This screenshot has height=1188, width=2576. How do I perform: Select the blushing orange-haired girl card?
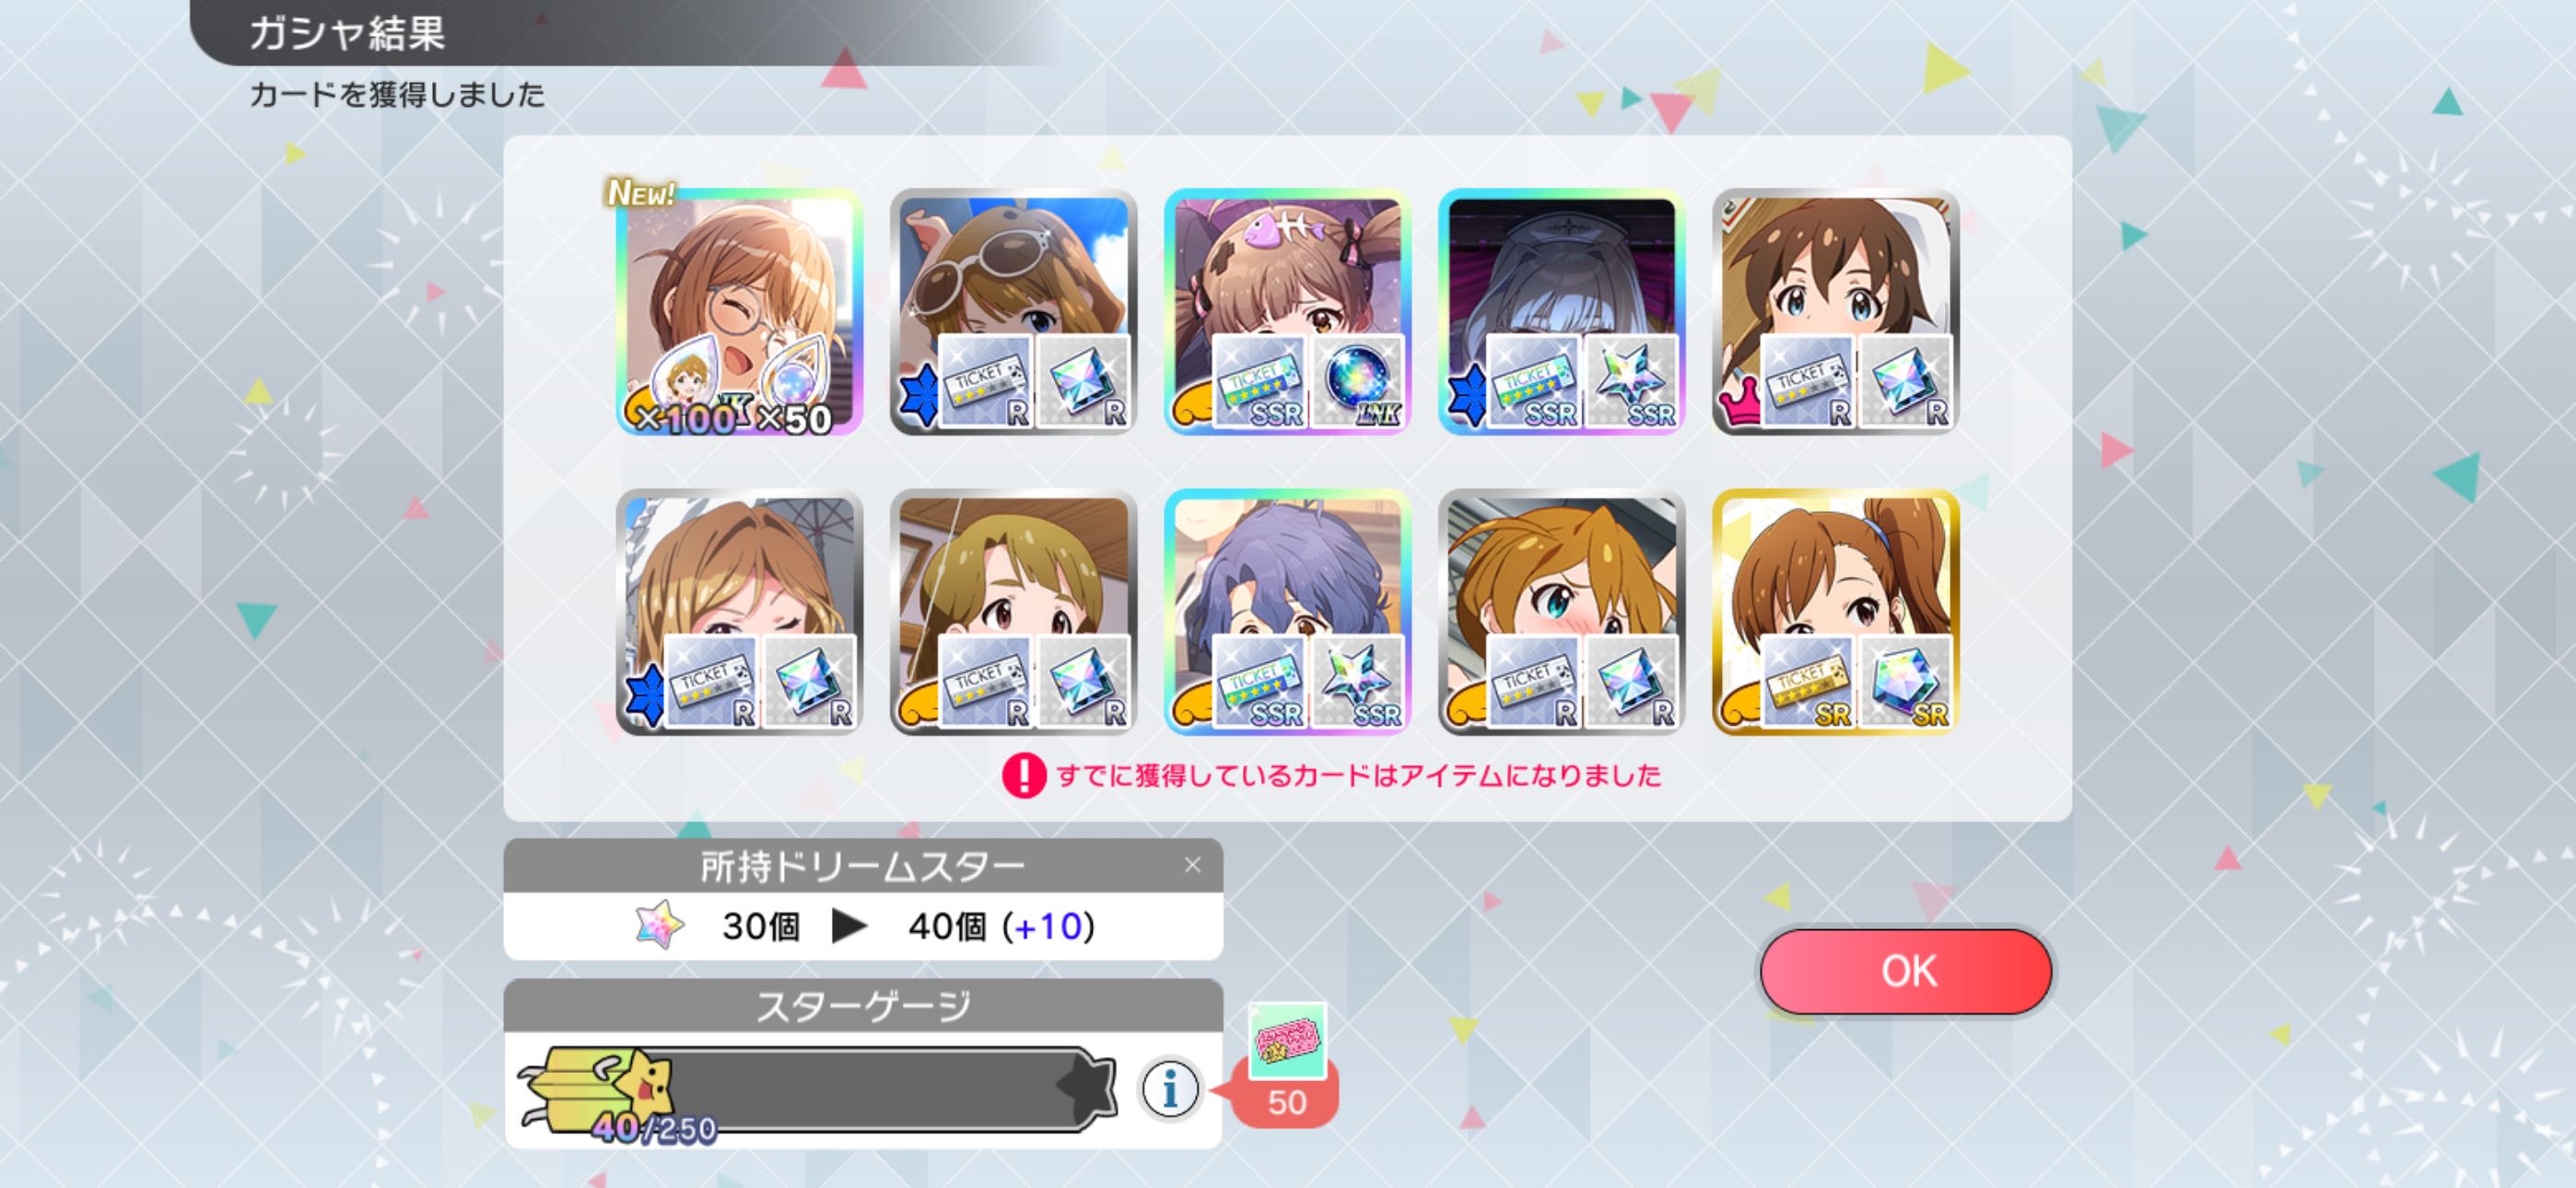1561,612
